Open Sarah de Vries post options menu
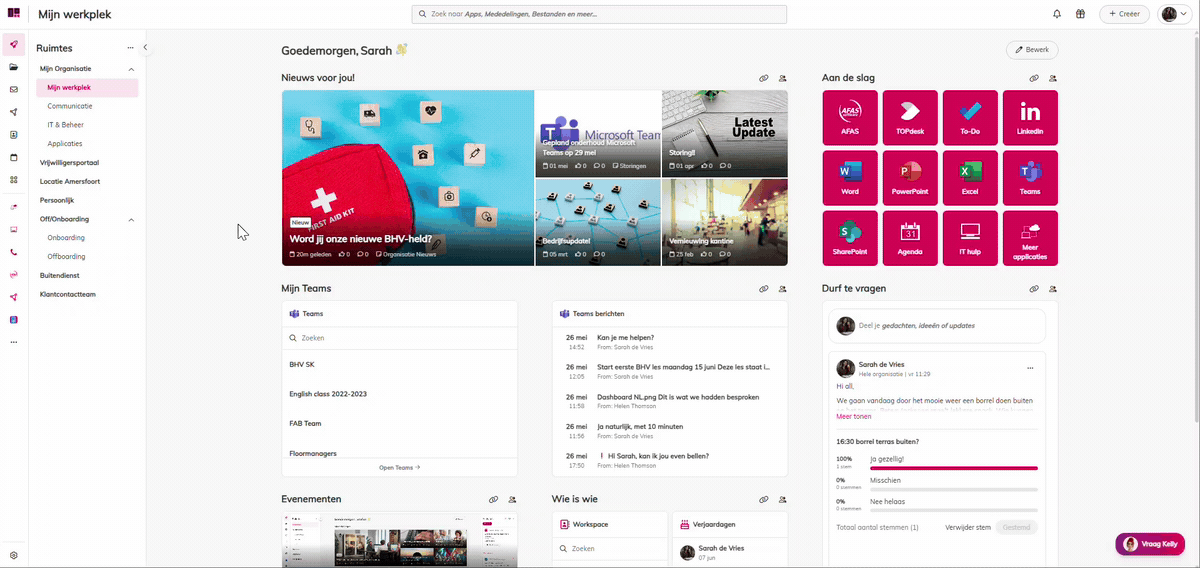 (x=1030, y=368)
